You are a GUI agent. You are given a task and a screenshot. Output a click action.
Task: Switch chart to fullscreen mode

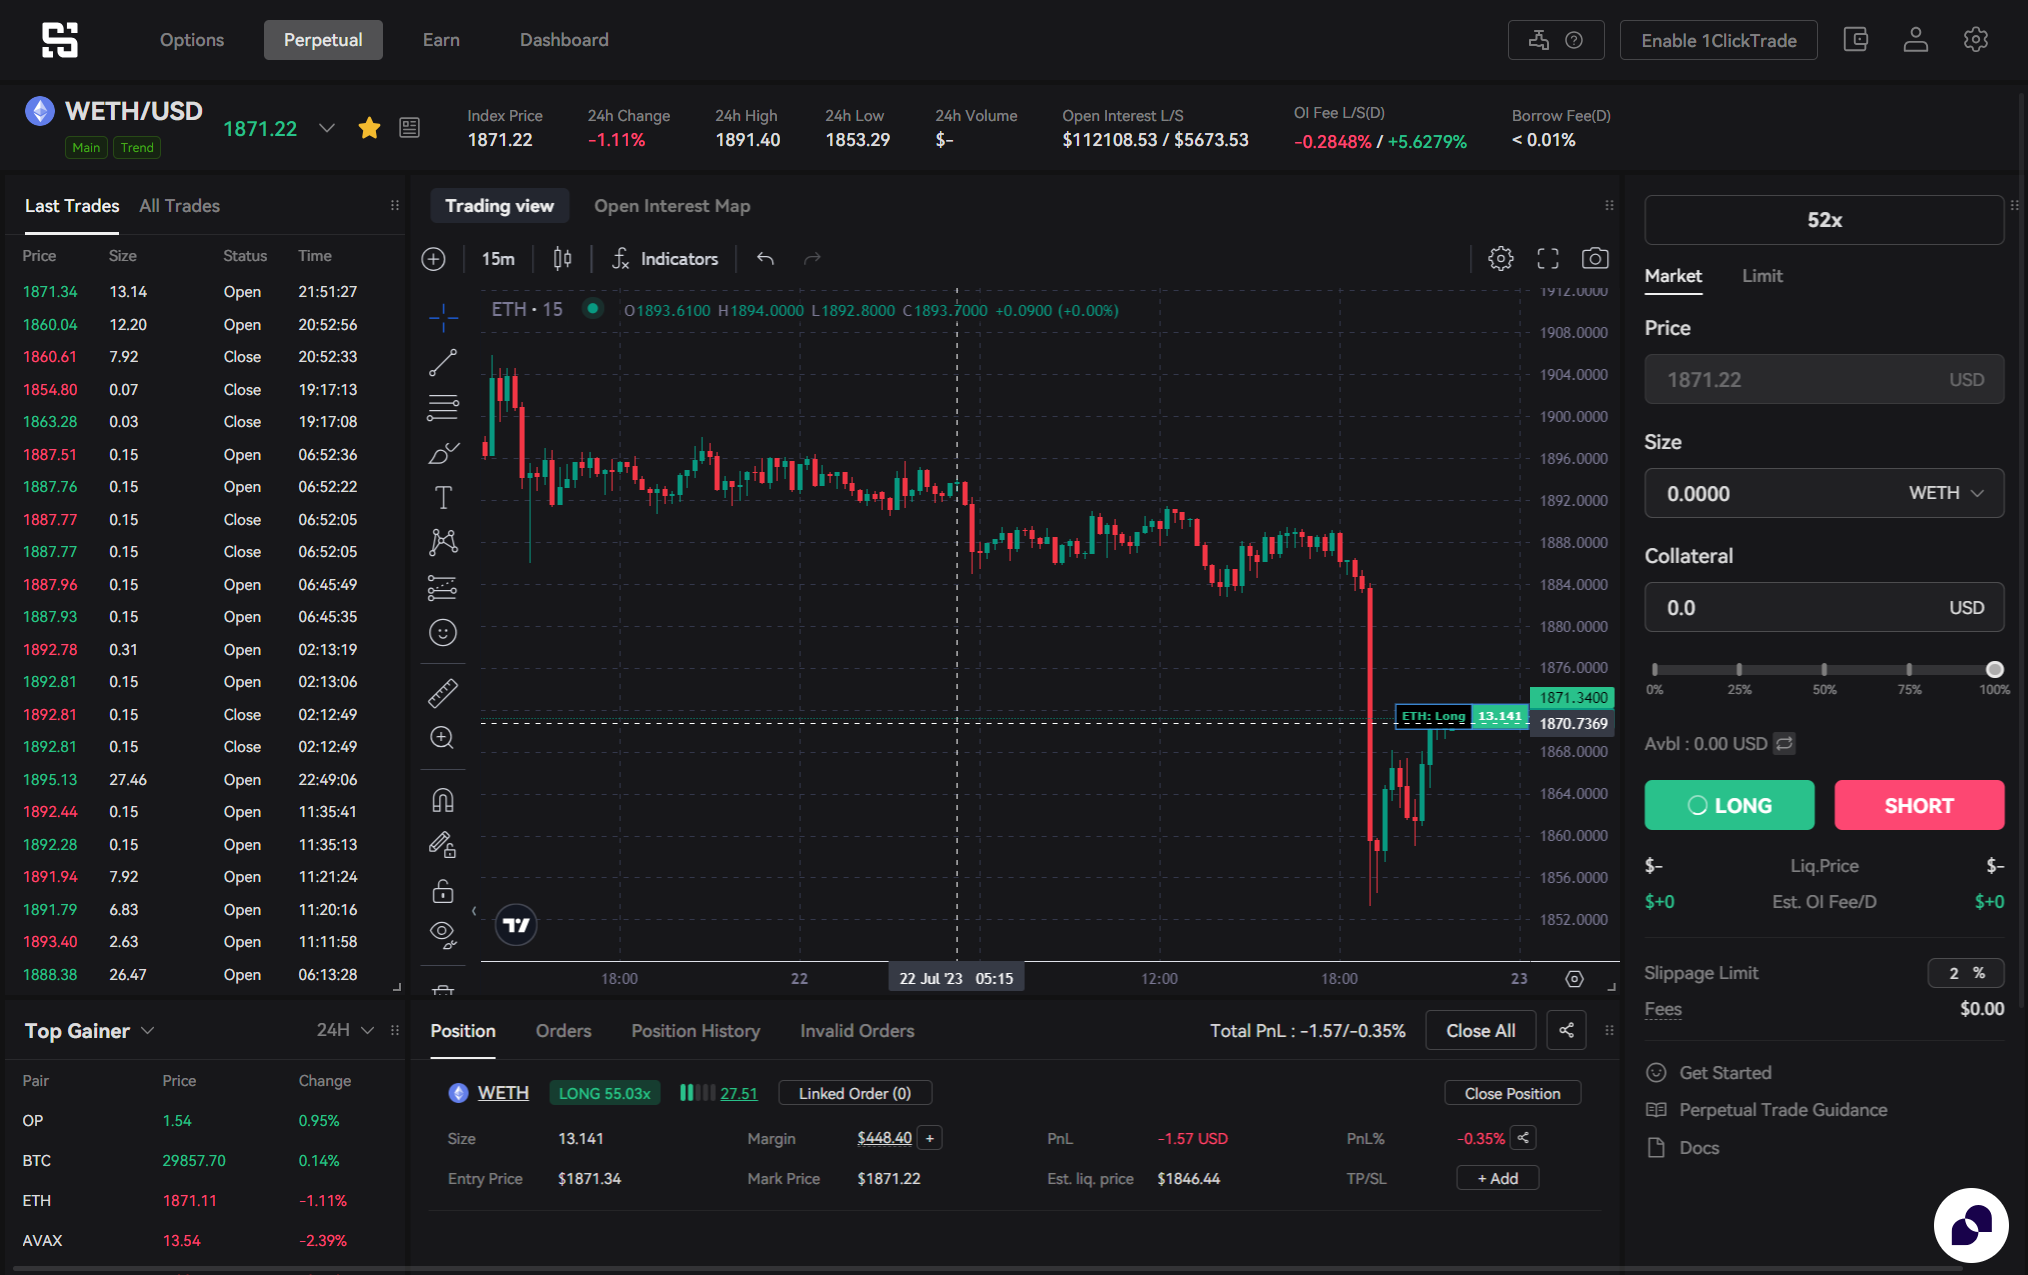(1548, 259)
